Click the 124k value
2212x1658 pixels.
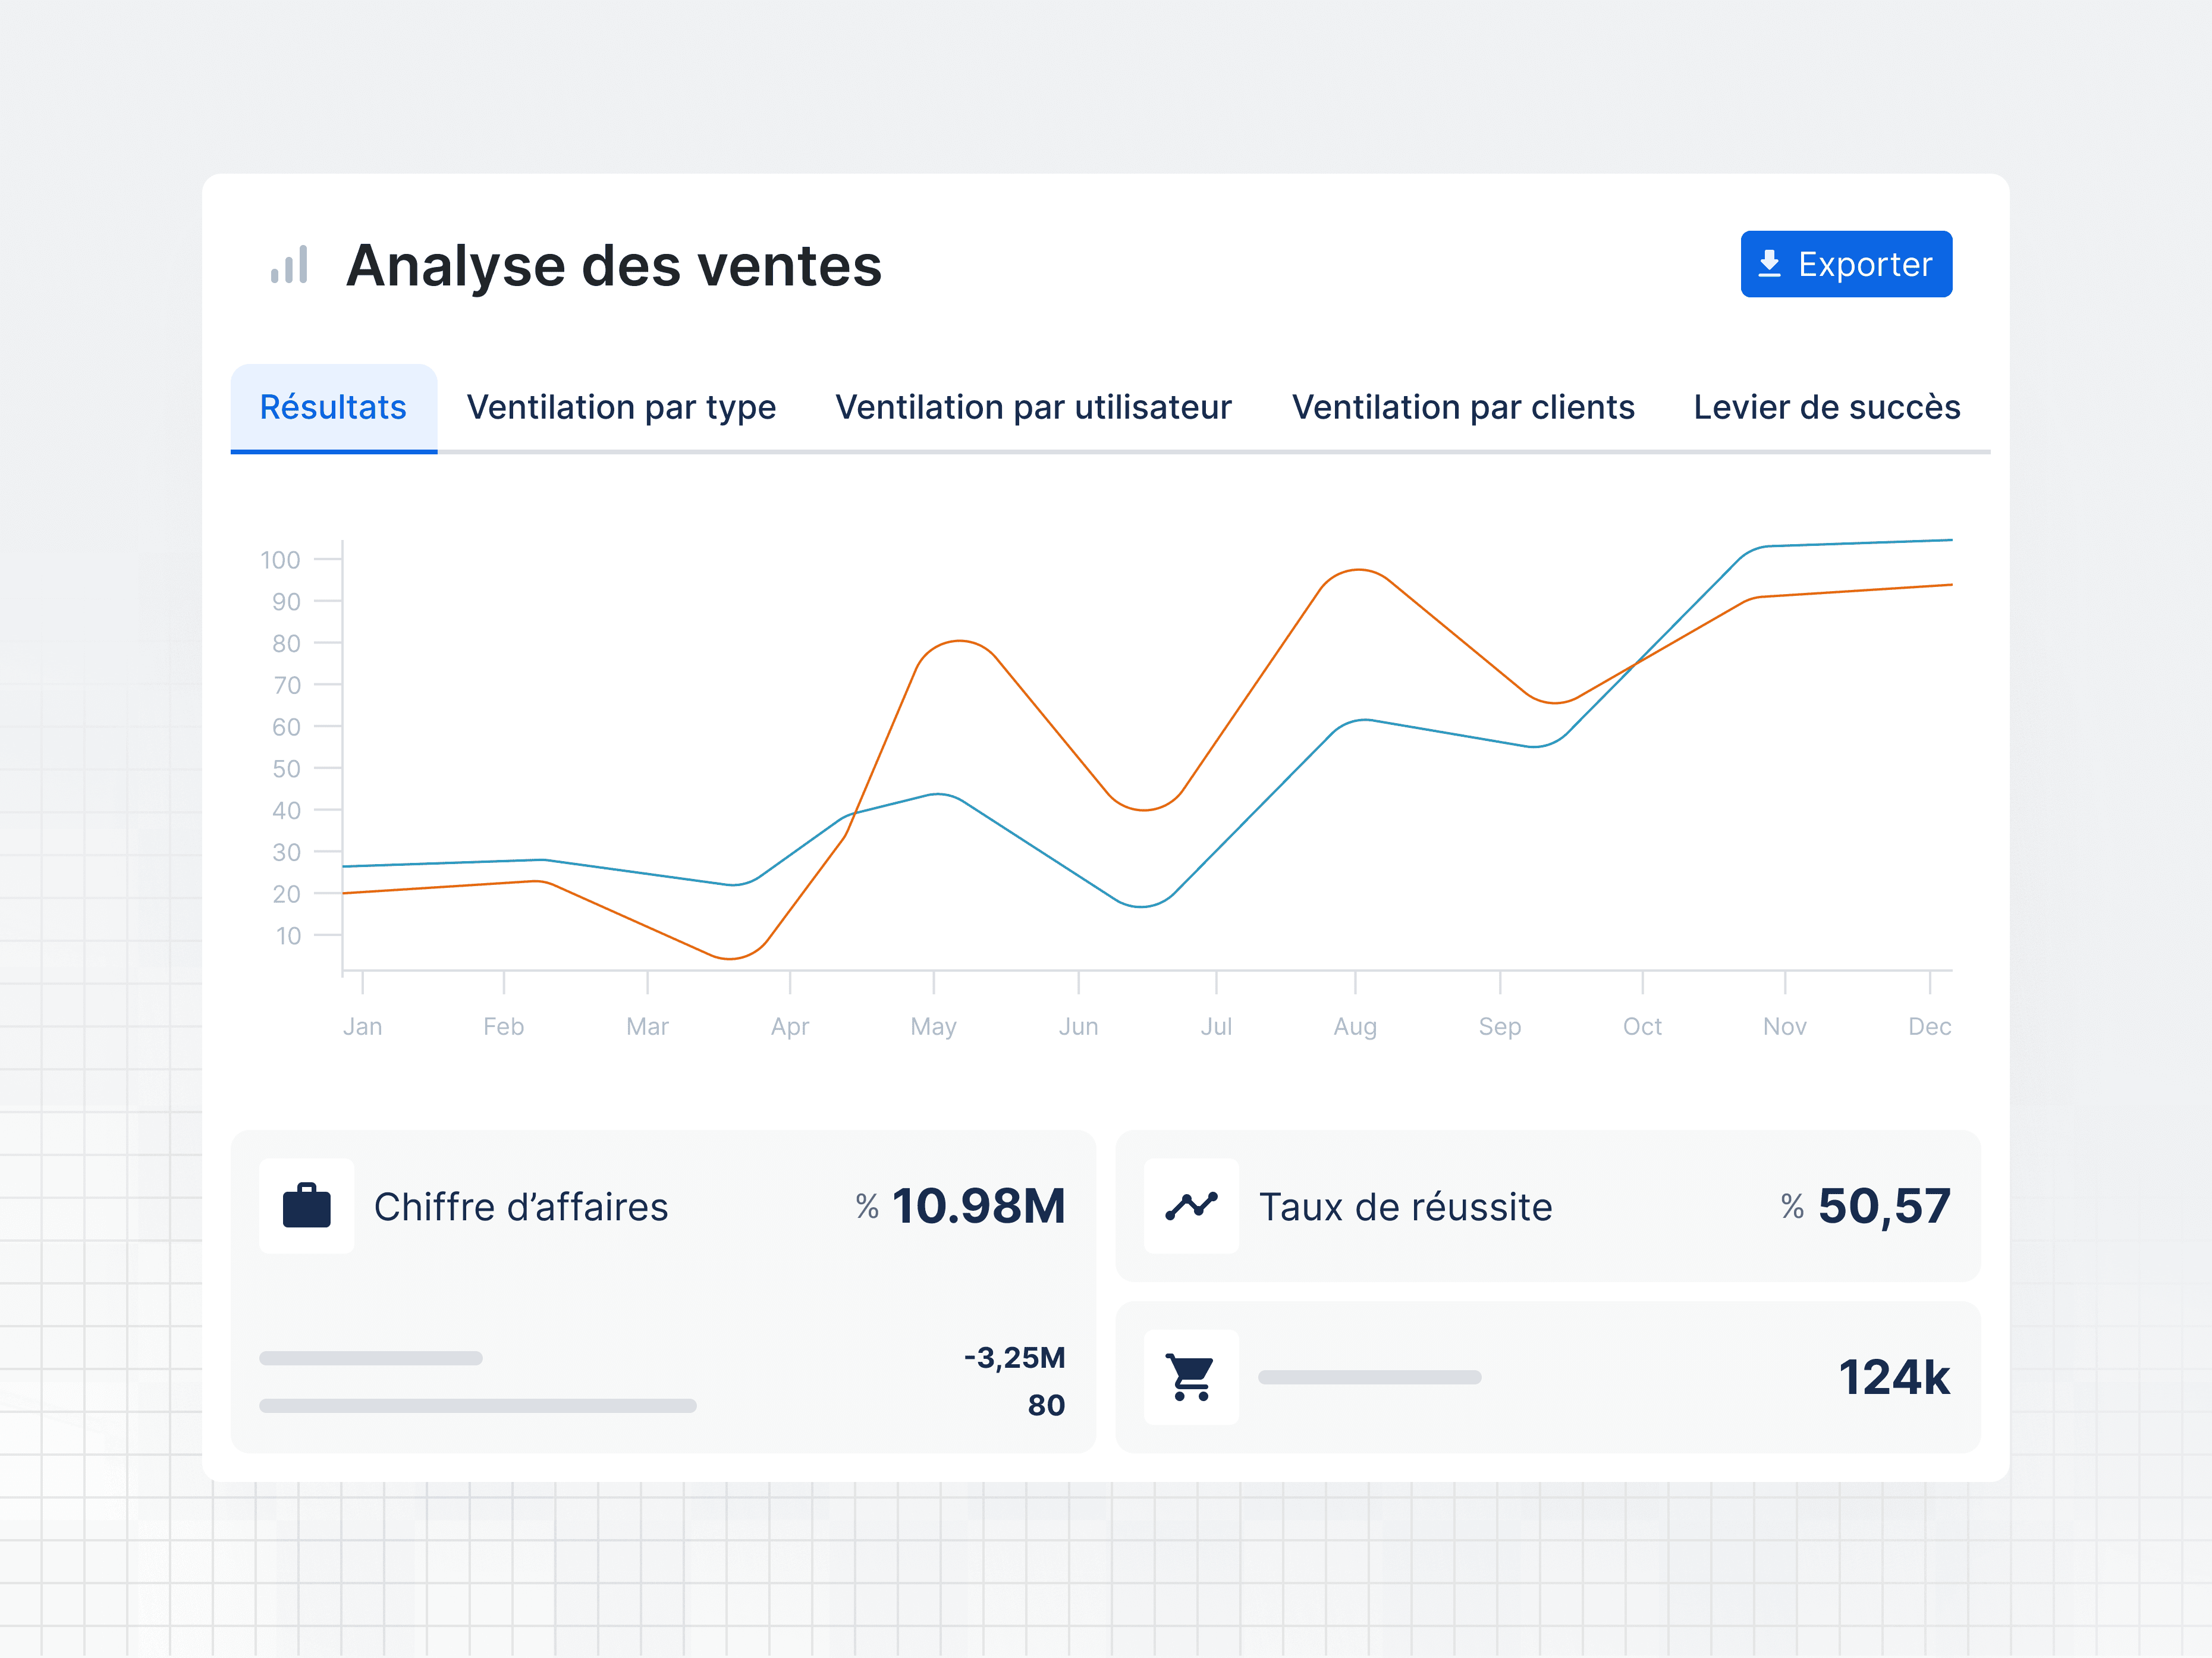[1894, 1377]
